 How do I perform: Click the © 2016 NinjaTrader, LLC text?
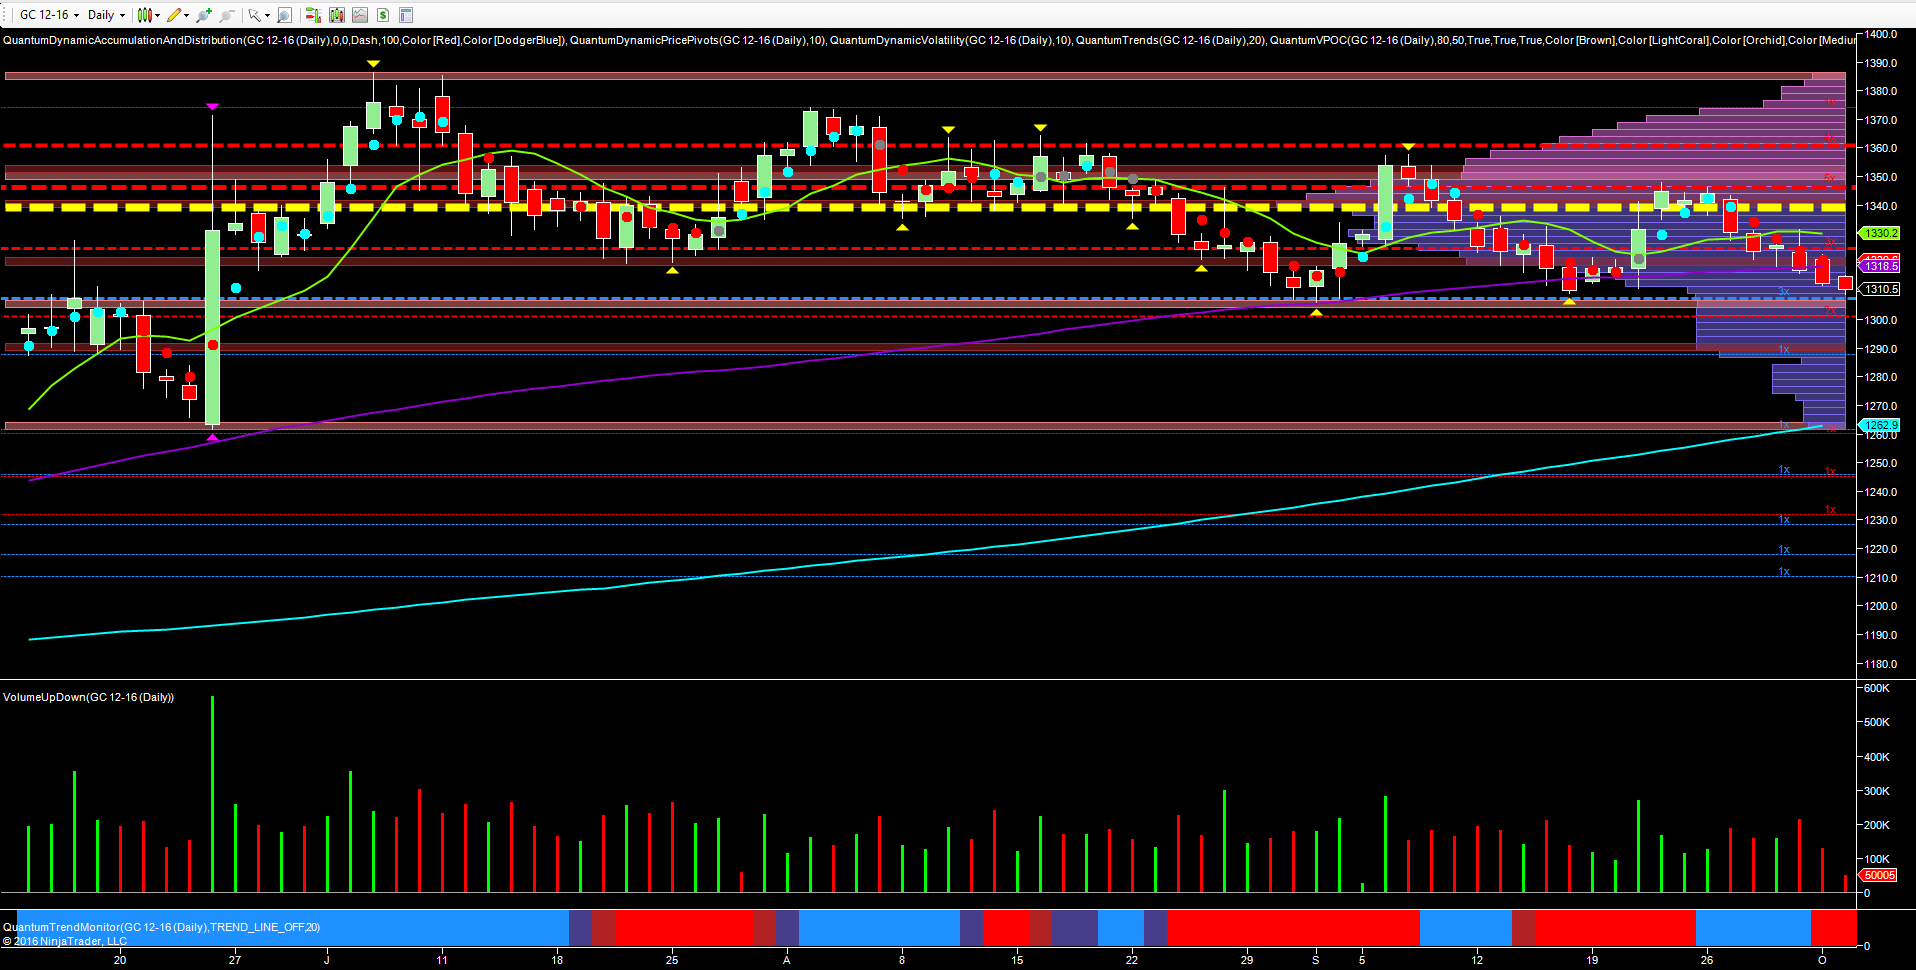click(x=65, y=941)
